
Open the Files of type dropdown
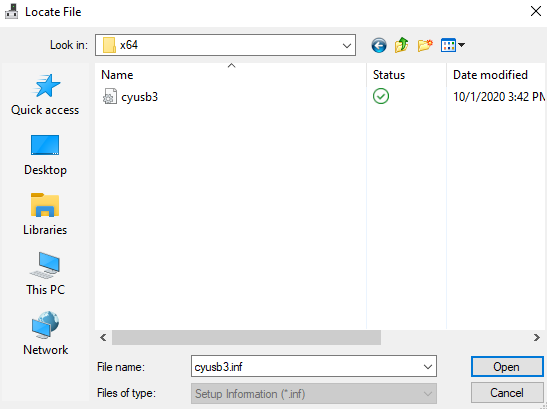click(314, 394)
